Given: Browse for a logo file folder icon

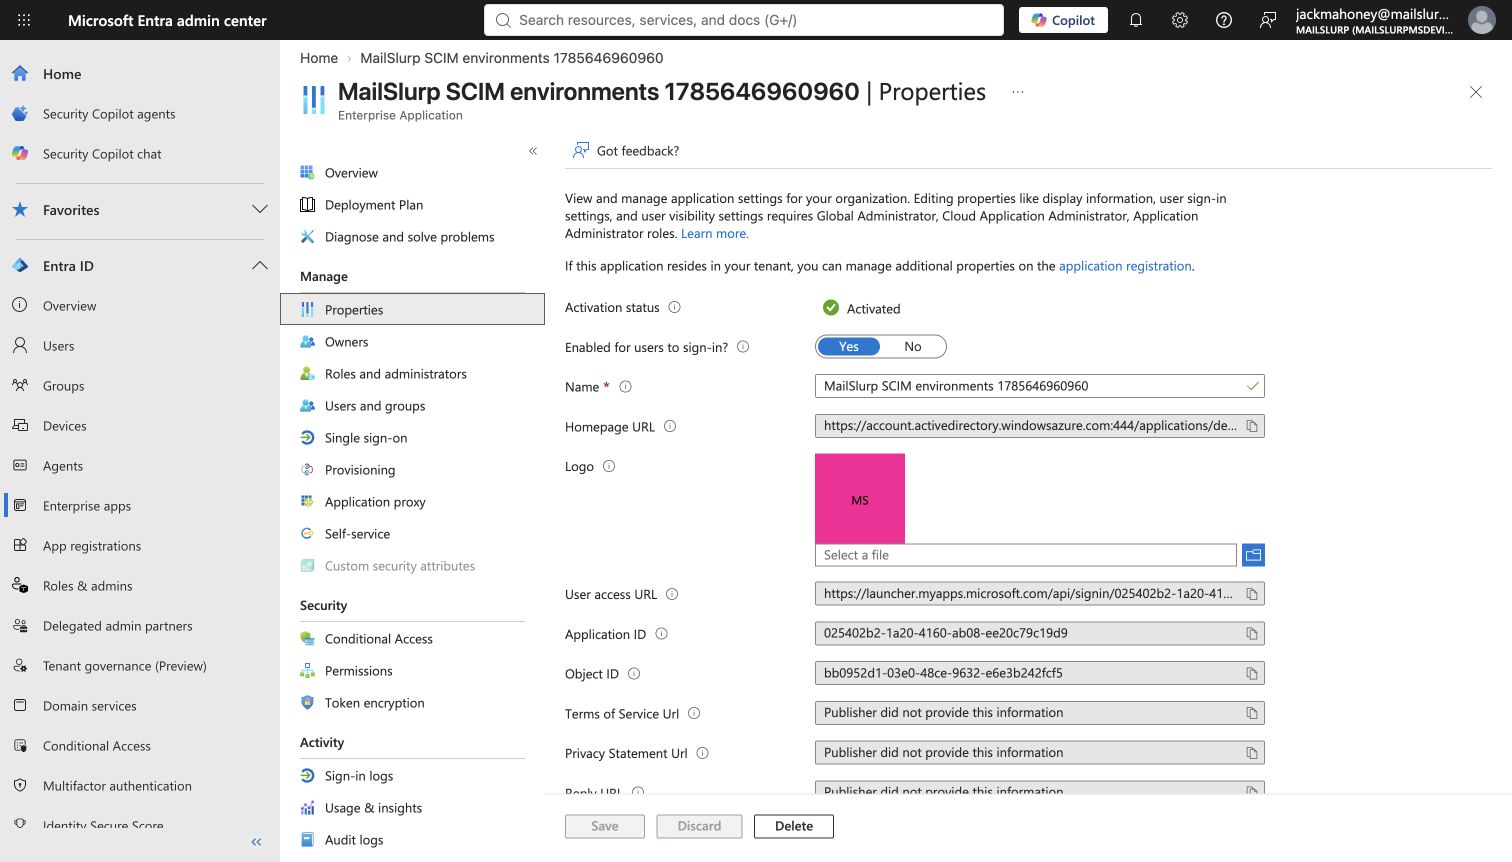Looking at the screenshot, I should pos(1253,555).
